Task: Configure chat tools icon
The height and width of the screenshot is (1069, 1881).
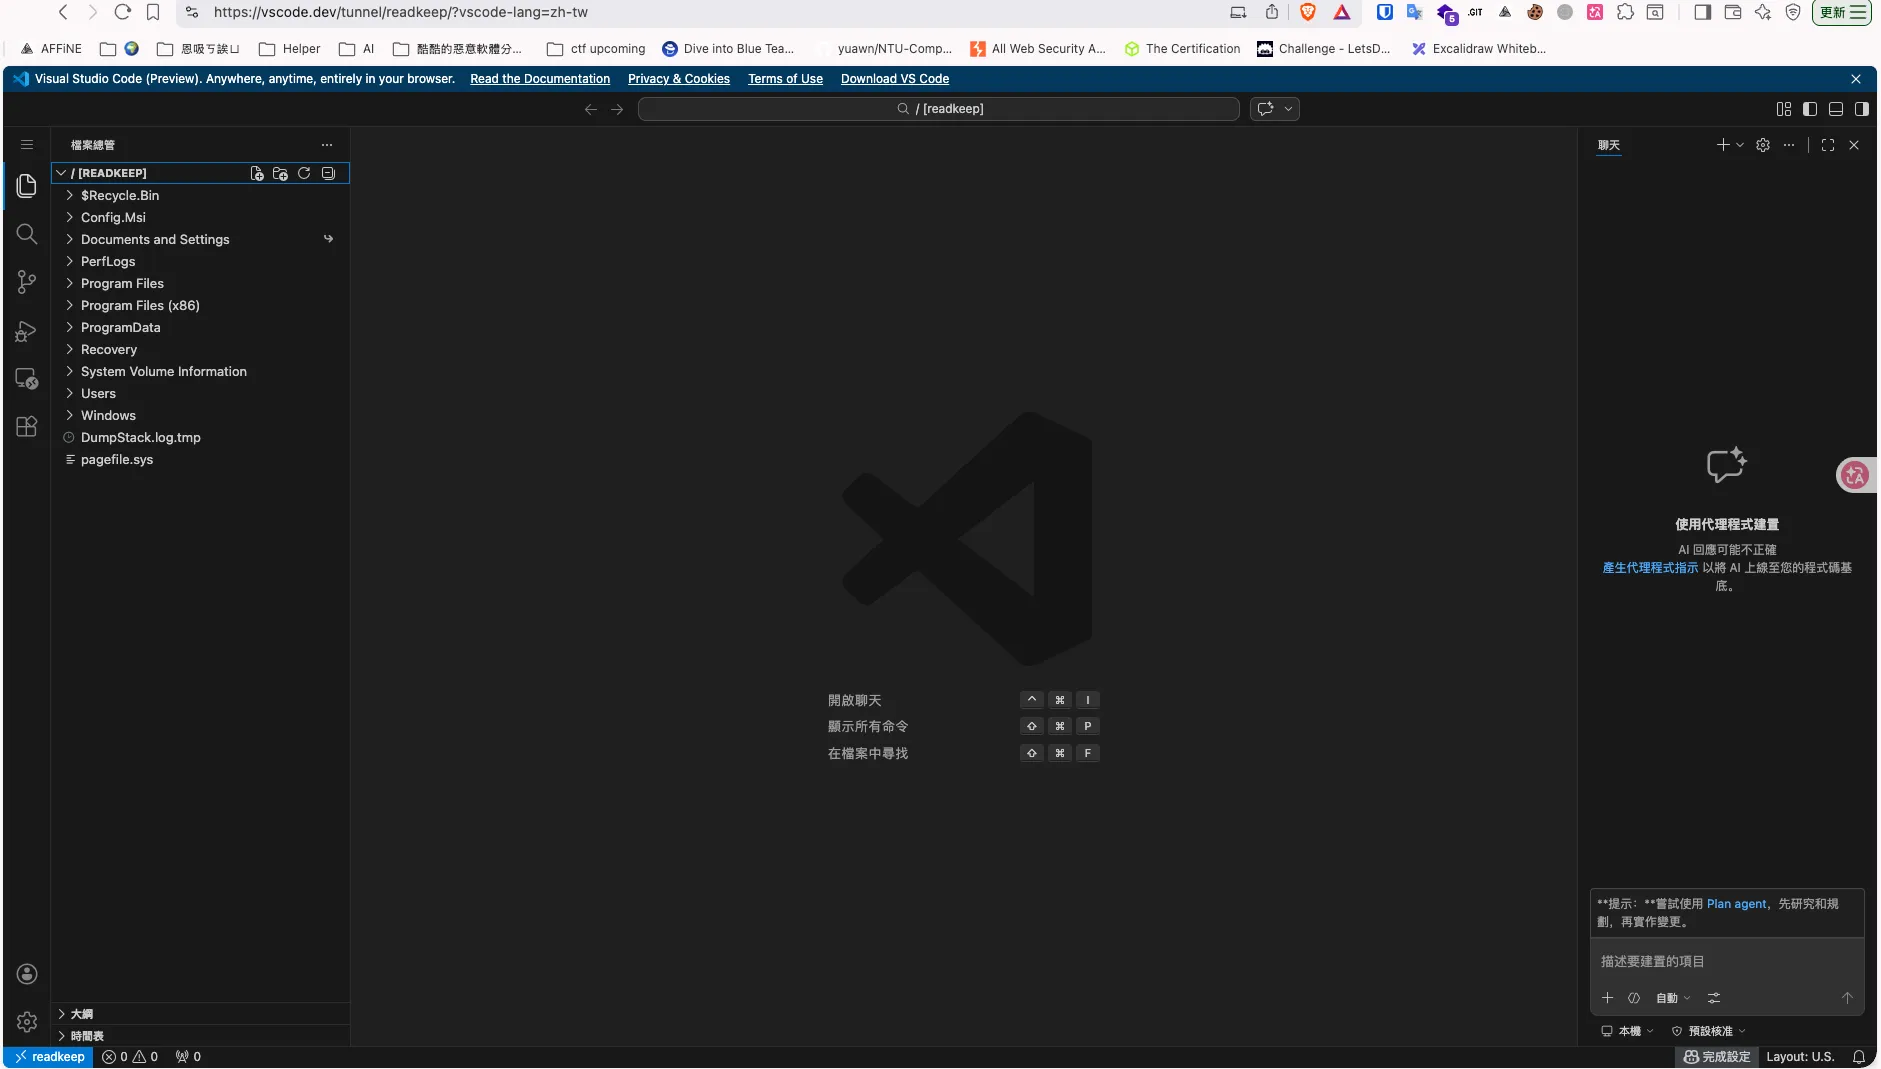Action: pyautogui.click(x=1714, y=998)
